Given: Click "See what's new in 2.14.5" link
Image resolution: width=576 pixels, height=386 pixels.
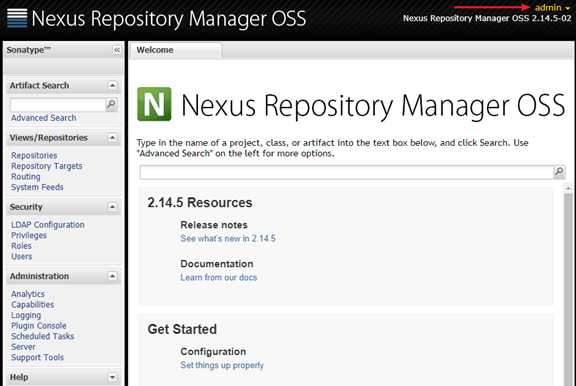Looking at the screenshot, I should [x=228, y=238].
